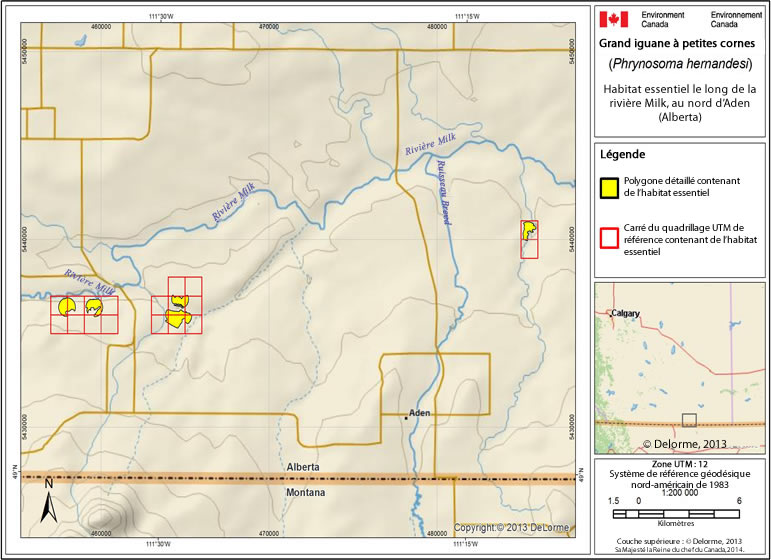This screenshot has width=771, height=560.
Task: Click the Grand iguane à petites cornes title
Action: (680, 43)
